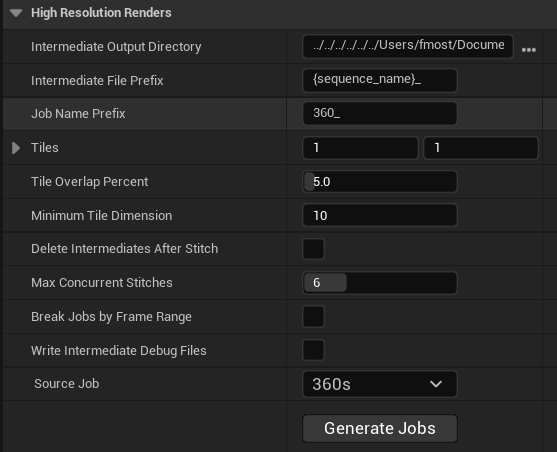Click the chevron arrow in Source Job
The image size is (557, 452).
436,384
